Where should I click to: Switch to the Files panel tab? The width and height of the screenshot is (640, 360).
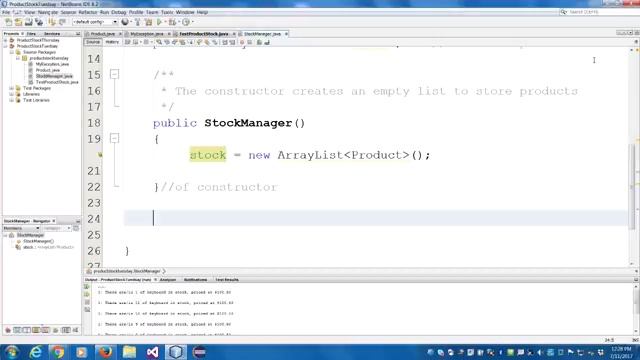tap(31, 34)
